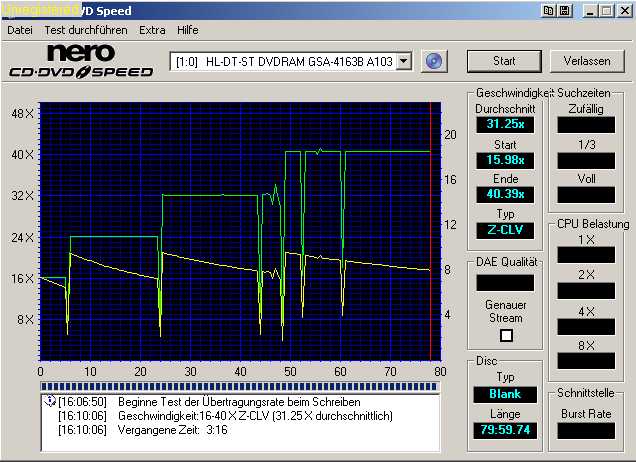The width and height of the screenshot is (636, 462).
Task: Click the red end marker line in graph
Action: 430,231
